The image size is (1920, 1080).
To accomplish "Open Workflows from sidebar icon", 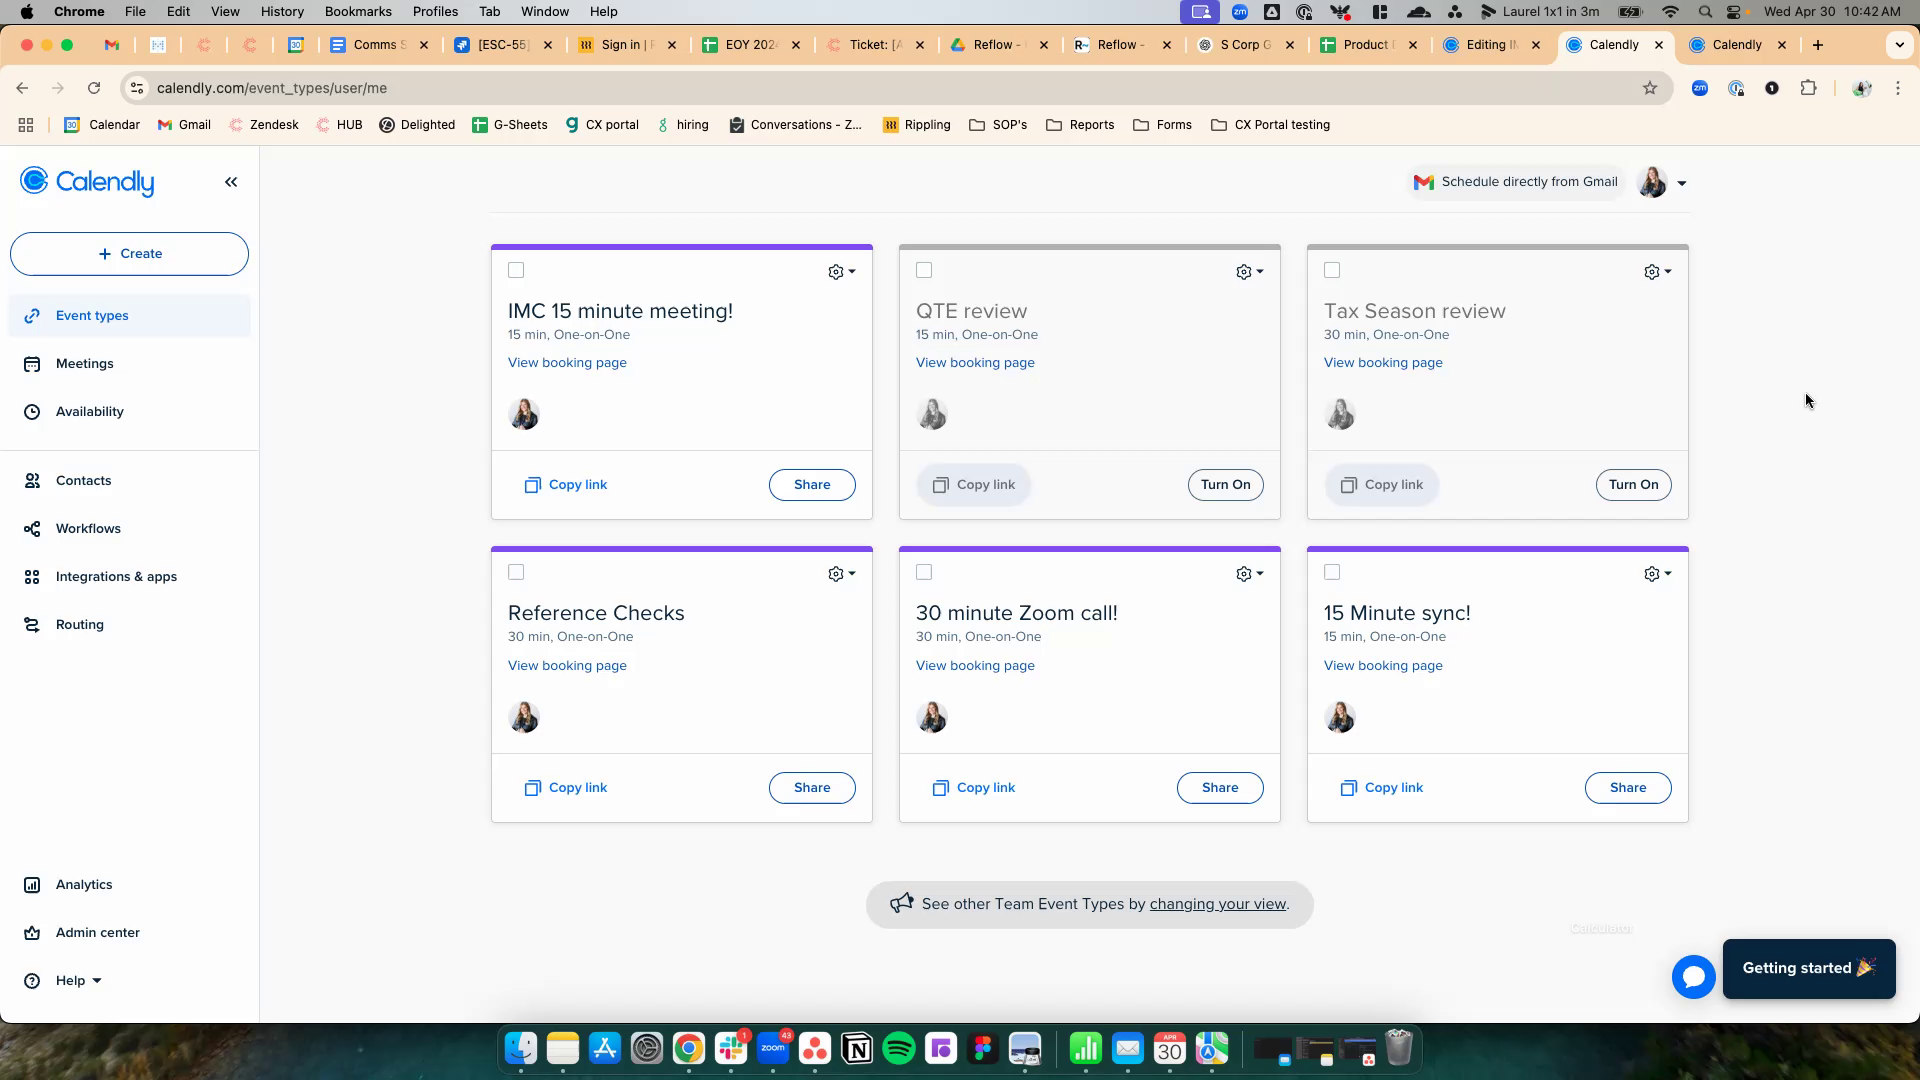I will pyautogui.click(x=32, y=529).
